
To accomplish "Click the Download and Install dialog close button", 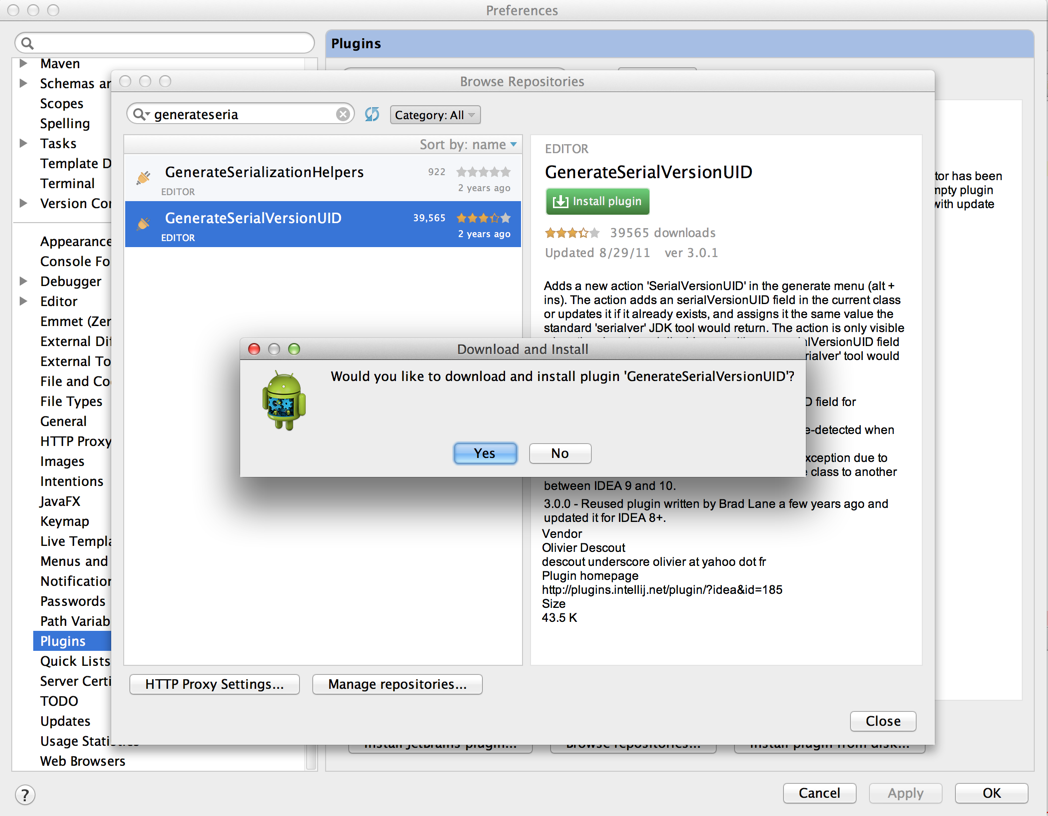I will point(254,349).
